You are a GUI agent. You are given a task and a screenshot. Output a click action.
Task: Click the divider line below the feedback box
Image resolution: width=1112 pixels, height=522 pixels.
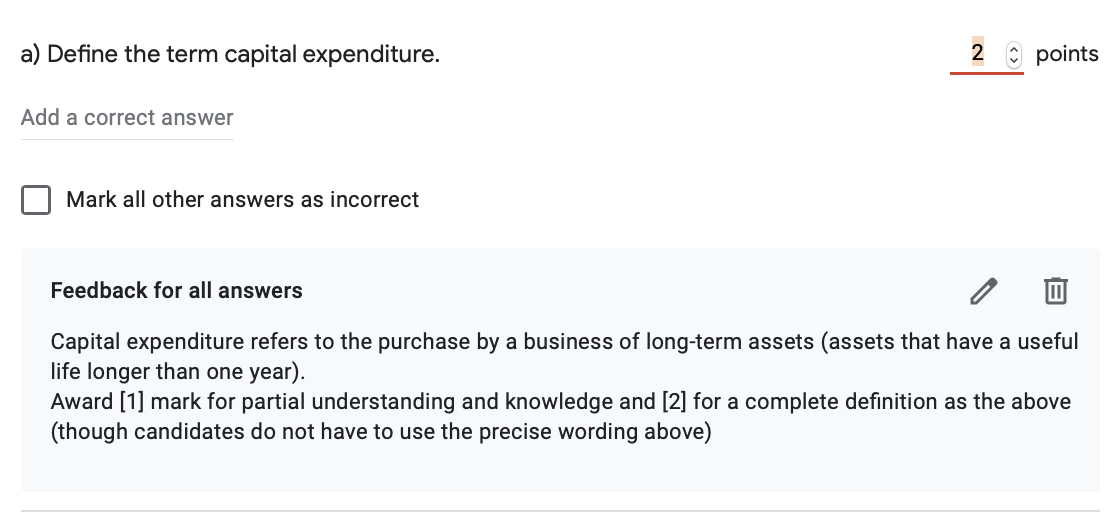[560, 511]
